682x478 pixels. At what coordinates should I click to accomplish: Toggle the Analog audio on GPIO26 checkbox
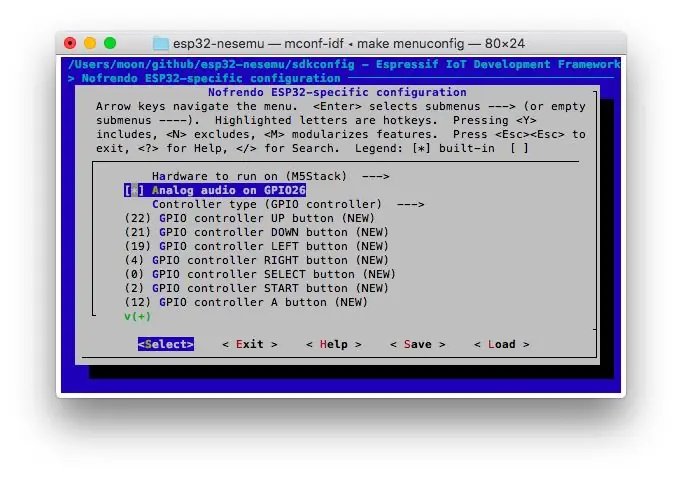[134, 190]
